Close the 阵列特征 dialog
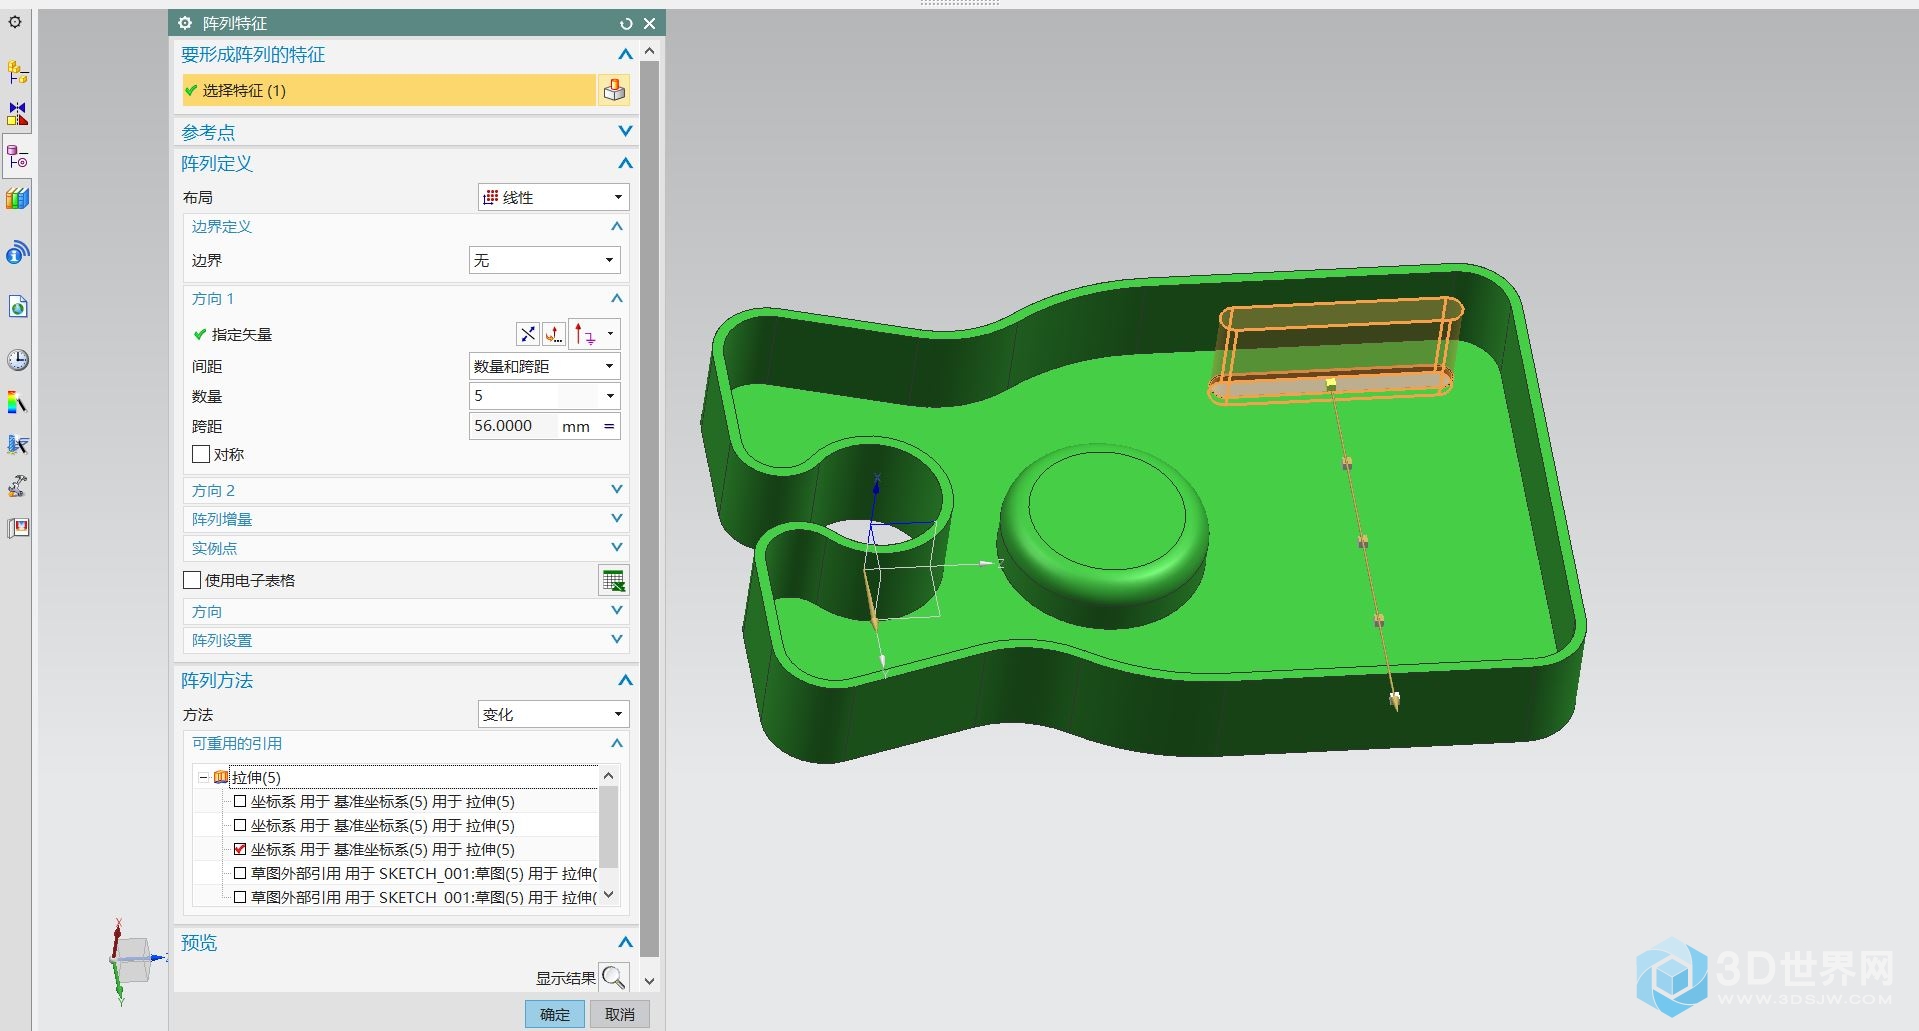 pos(649,23)
